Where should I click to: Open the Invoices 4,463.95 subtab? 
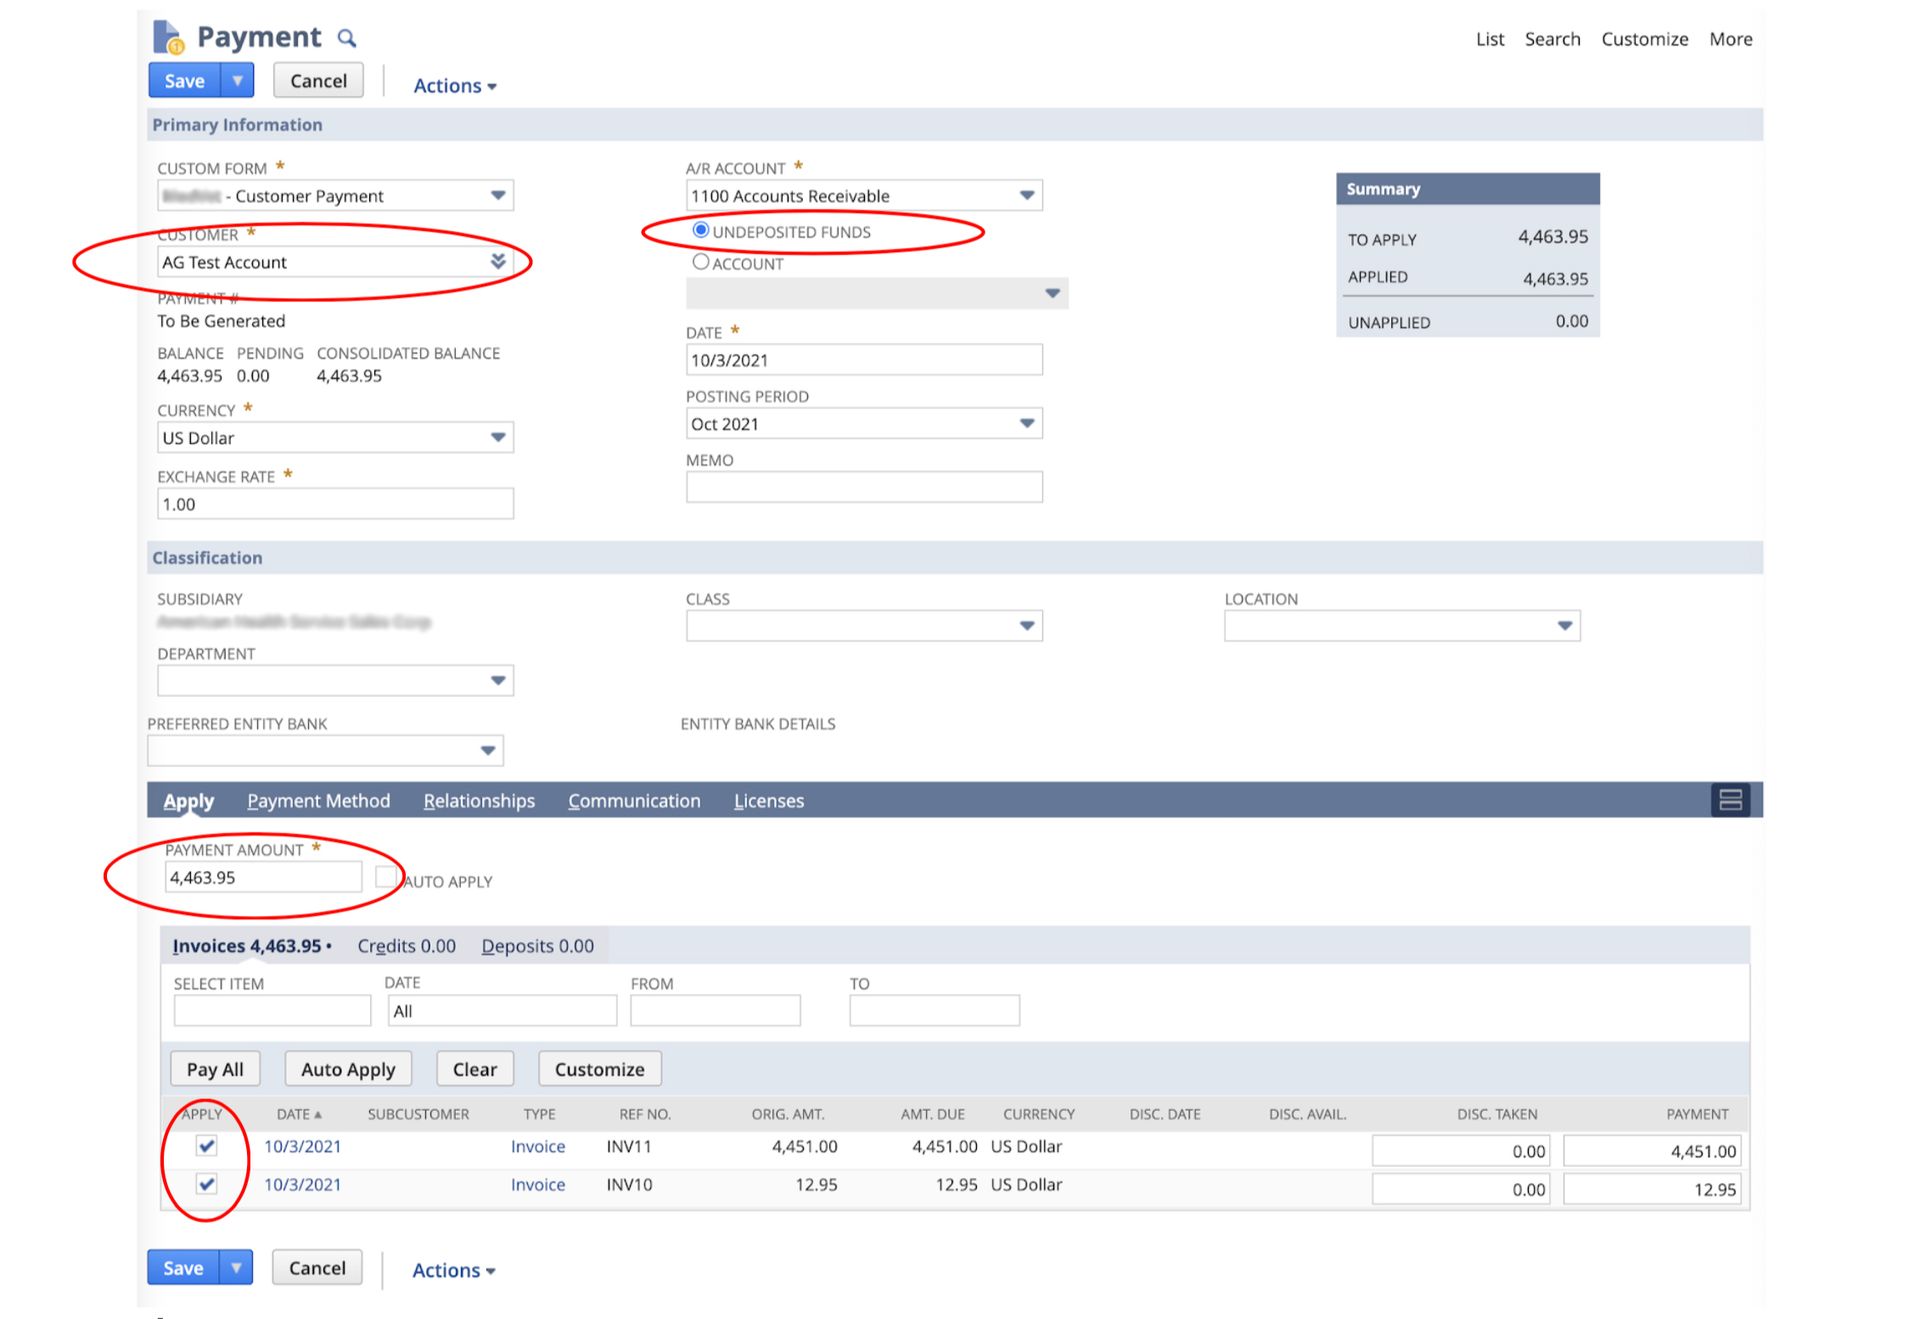247,946
